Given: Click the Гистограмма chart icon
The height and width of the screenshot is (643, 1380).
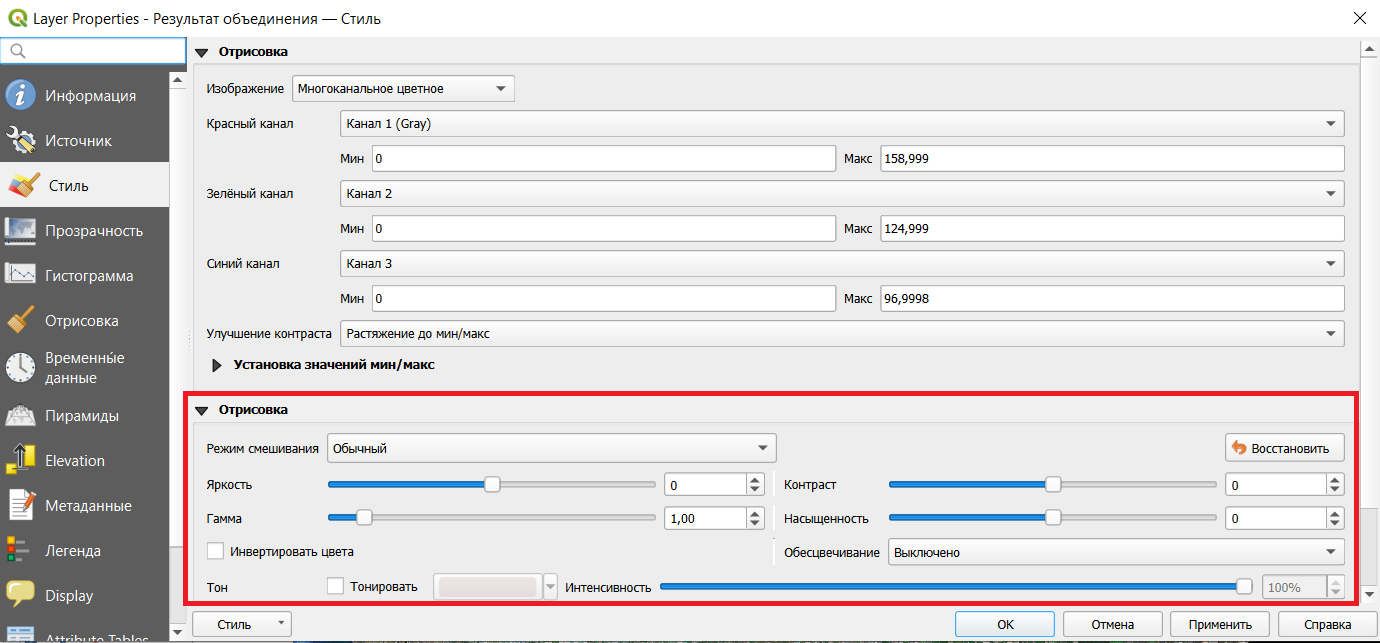Looking at the screenshot, I should point(20,276).
